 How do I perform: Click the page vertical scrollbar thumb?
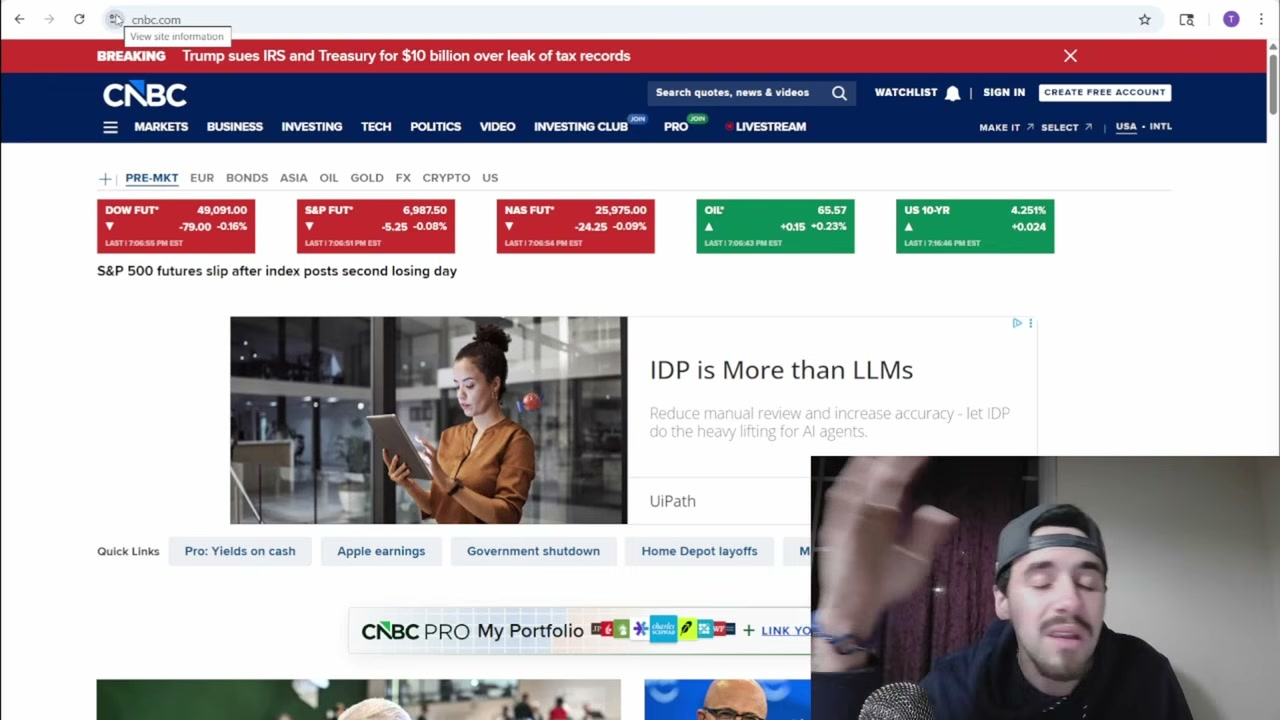tap(1273, 83)
